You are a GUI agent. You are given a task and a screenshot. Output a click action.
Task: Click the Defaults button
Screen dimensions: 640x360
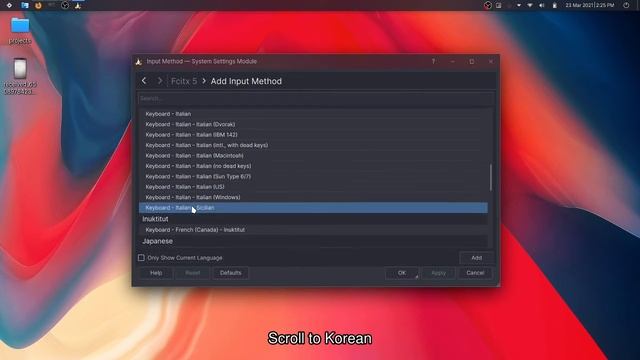[231, 273]
